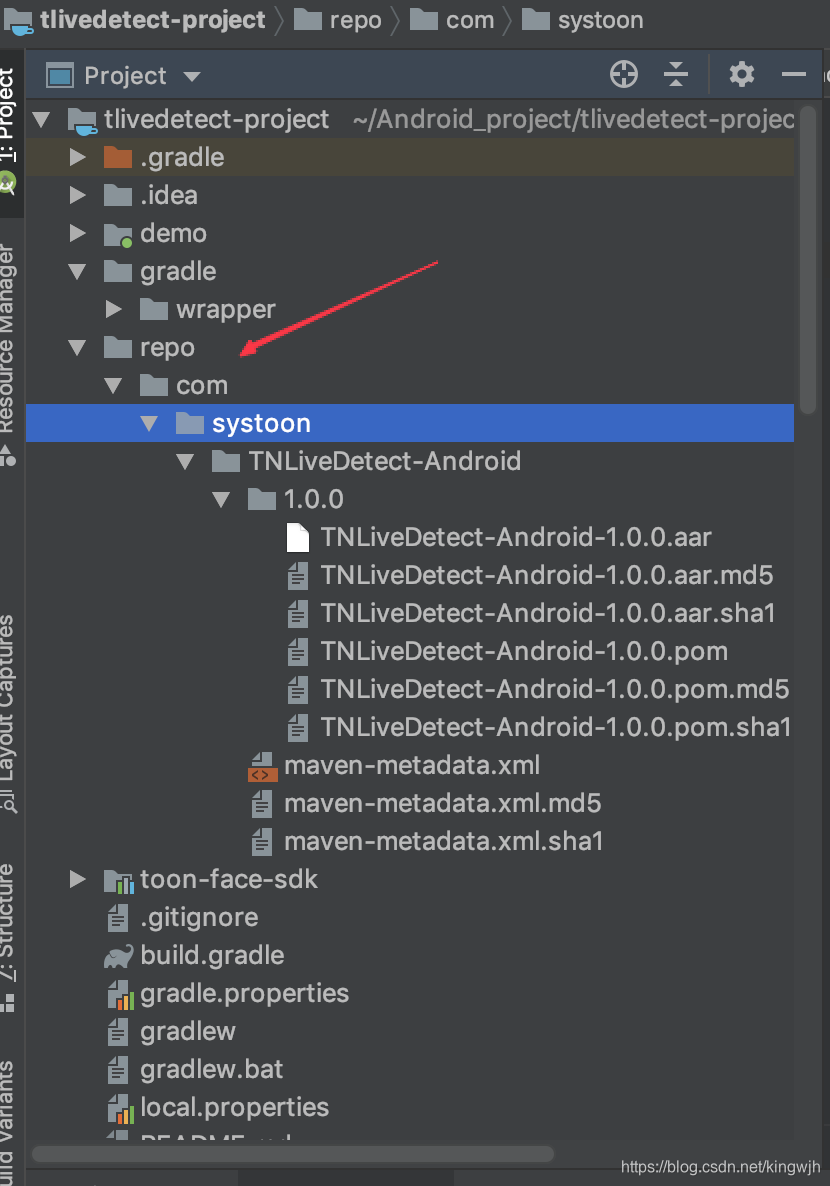Click com in the breadcrumb bar
This screenshot has width=830, height=1186.
click(x=470, y=20)
